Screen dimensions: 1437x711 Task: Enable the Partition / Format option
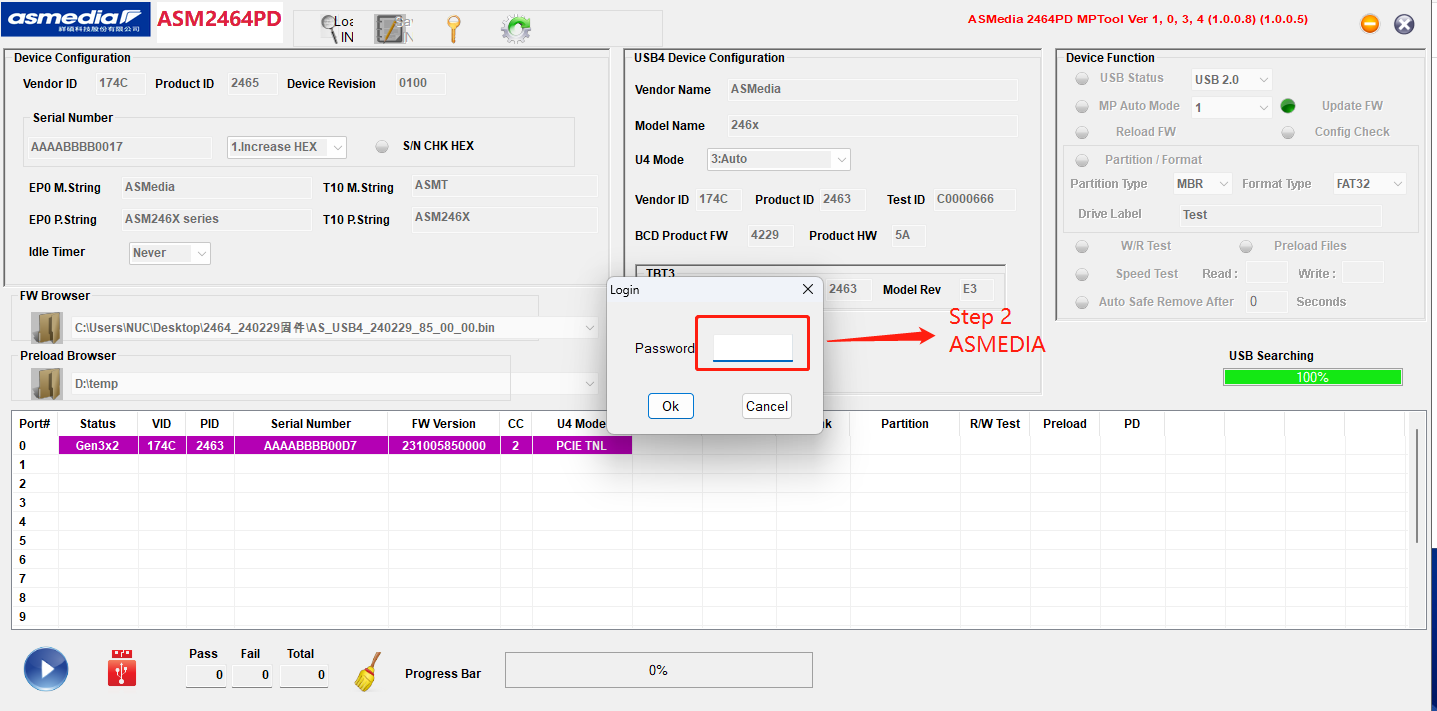(1082, 160)
